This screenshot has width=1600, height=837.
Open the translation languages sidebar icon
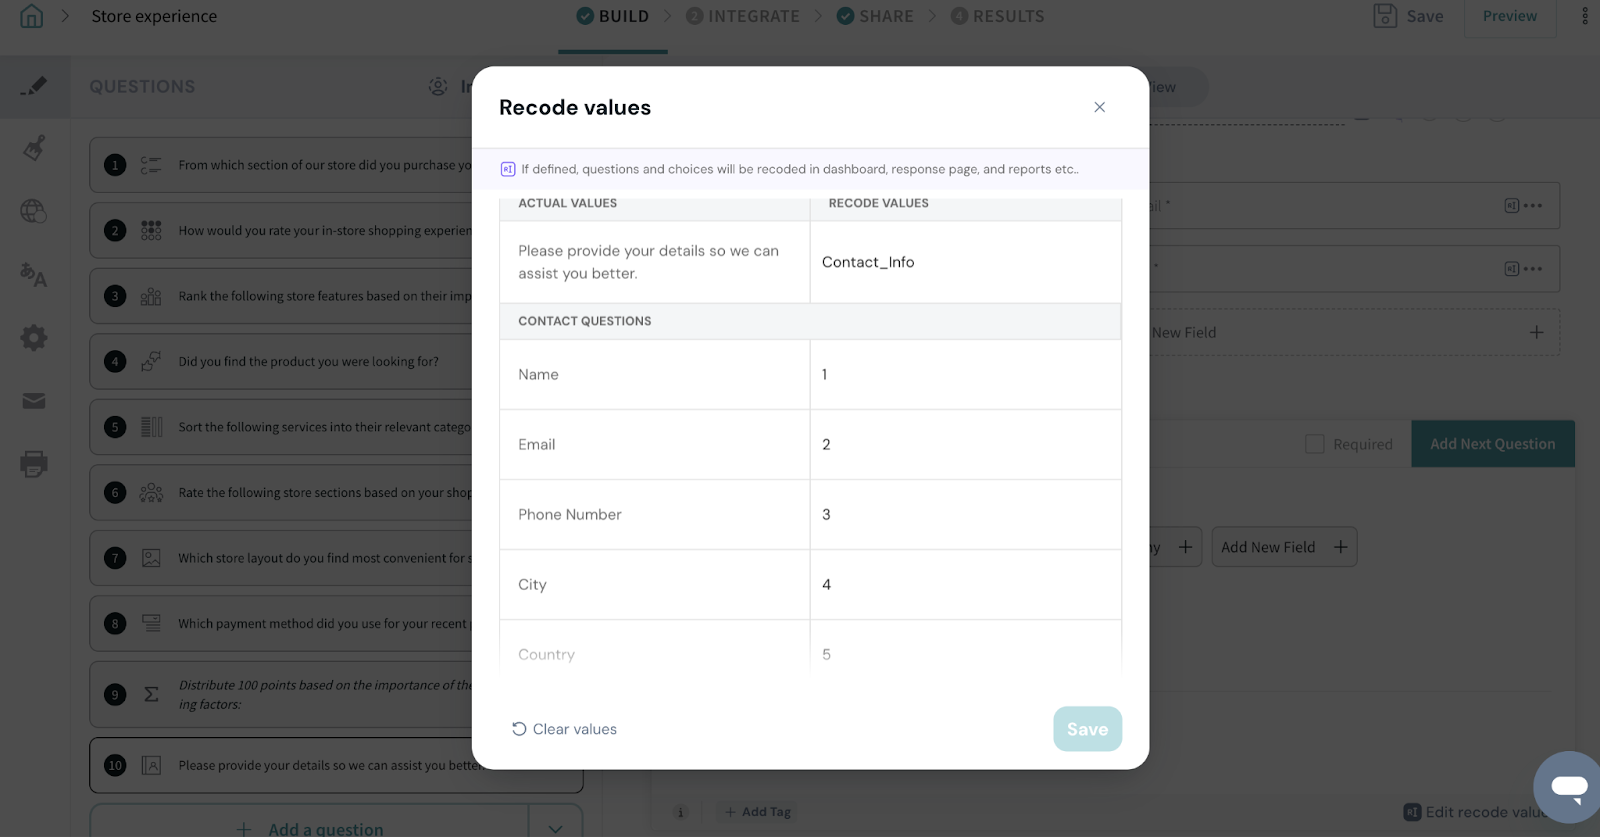34,275
